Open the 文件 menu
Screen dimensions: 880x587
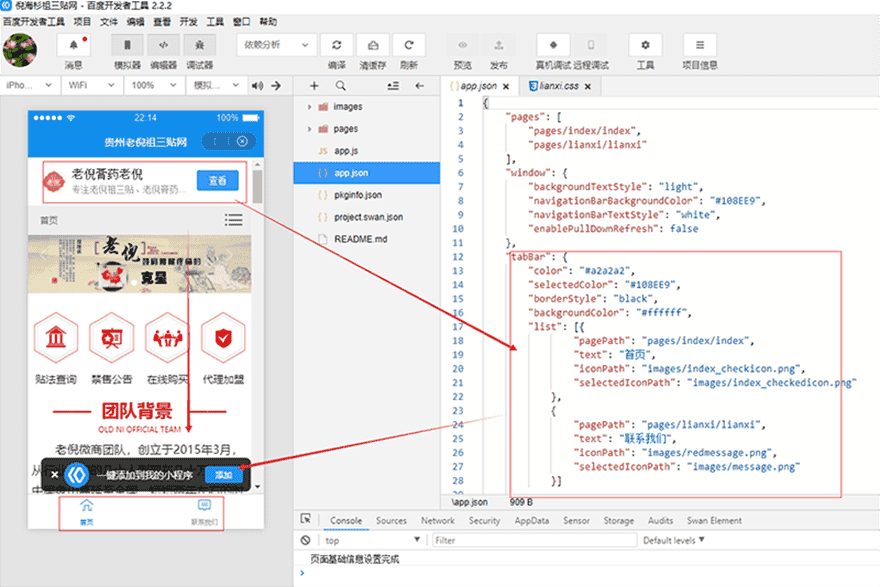[x=109, y=22]
